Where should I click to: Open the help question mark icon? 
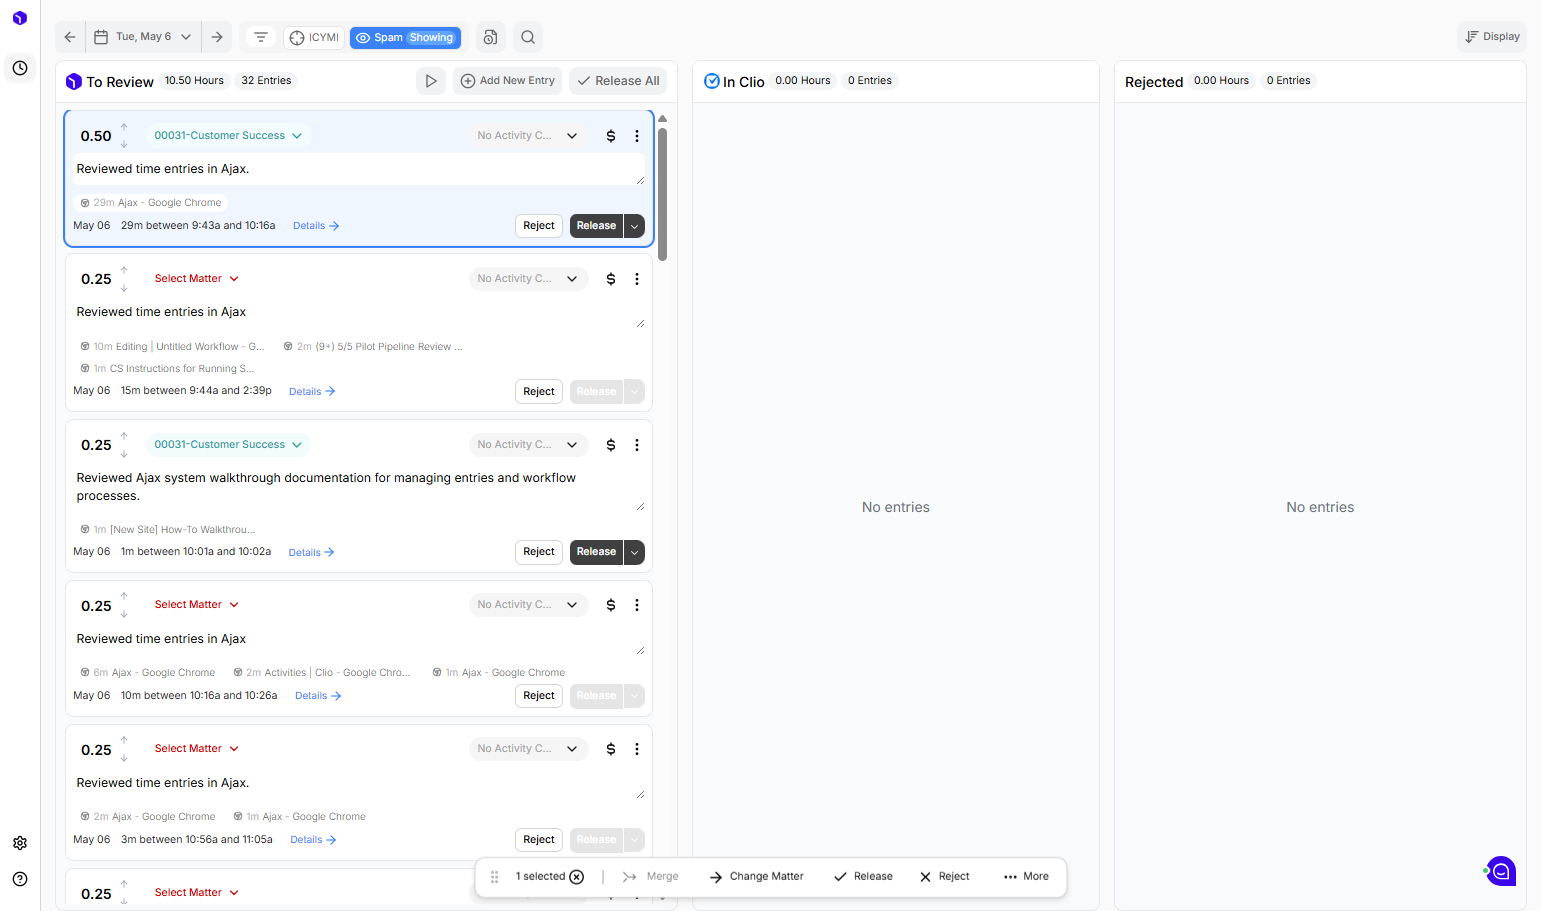[20, 879]
